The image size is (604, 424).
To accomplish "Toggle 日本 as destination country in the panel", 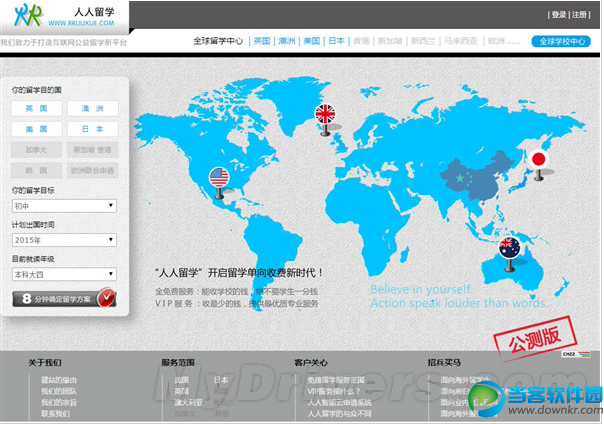I will pos(93,129).
